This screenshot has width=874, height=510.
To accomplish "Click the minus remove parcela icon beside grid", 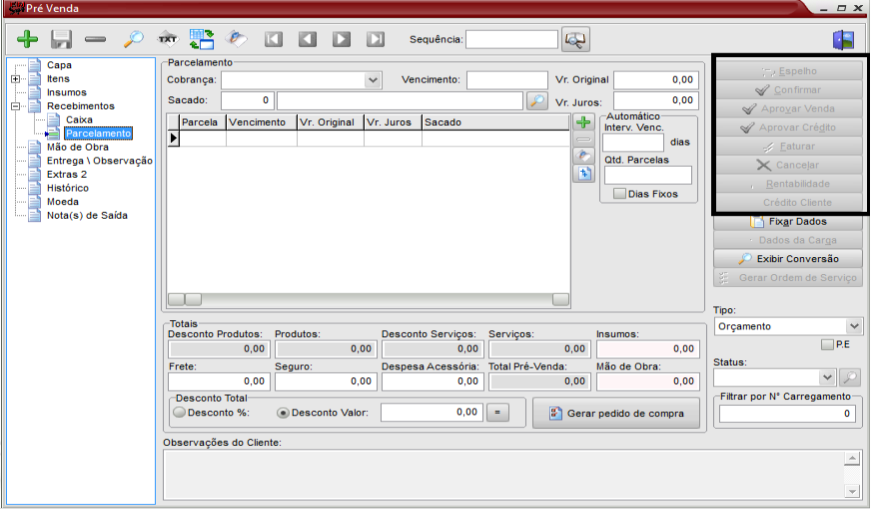I will click(584, 139).
